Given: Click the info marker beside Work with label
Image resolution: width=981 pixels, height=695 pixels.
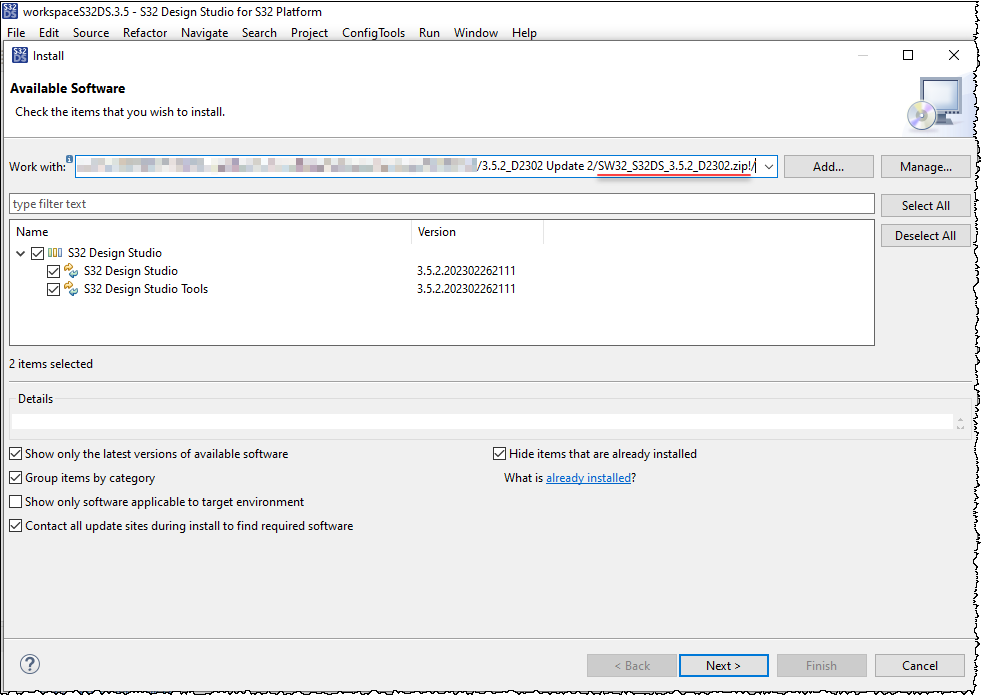Looking at the screenshot, I should [69, 159].
